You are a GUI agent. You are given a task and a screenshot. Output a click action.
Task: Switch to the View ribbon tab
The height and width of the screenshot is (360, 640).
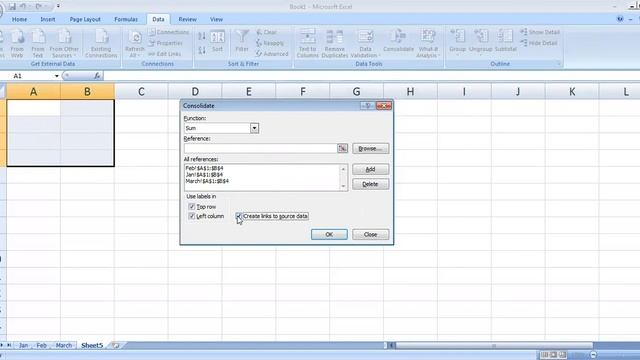pos(216,19)
